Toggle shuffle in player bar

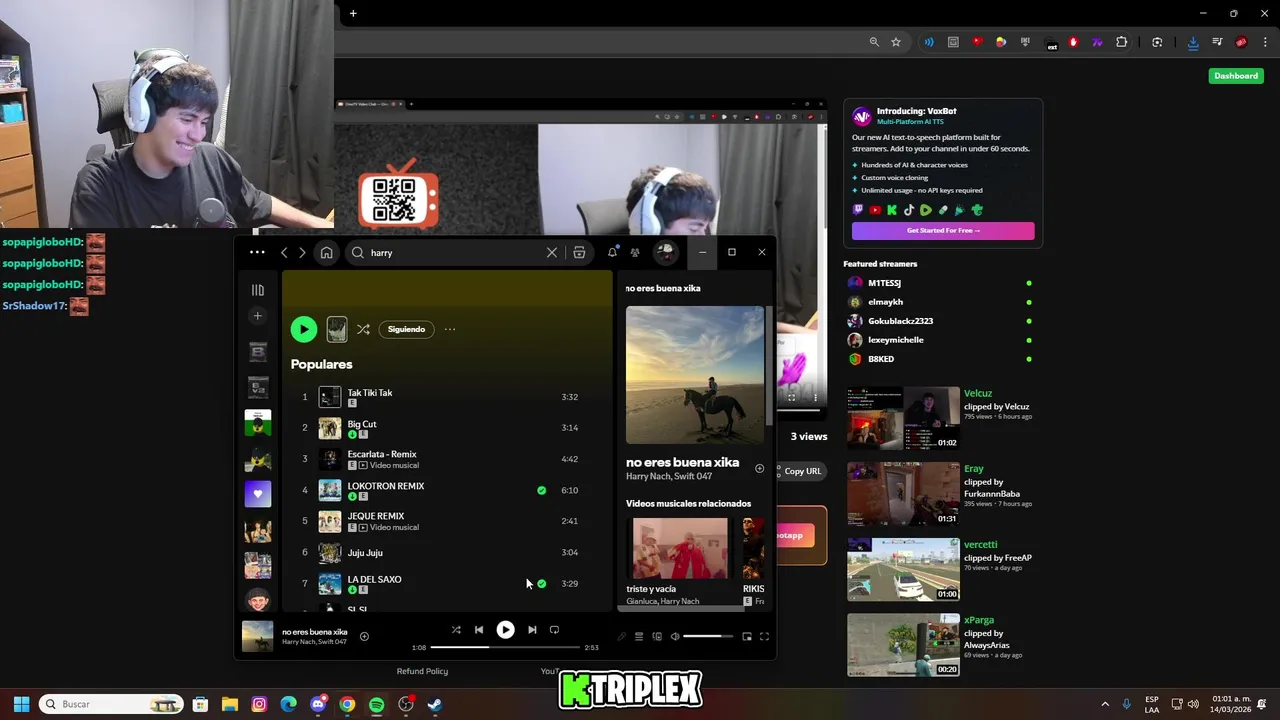(x=456, y=630)
